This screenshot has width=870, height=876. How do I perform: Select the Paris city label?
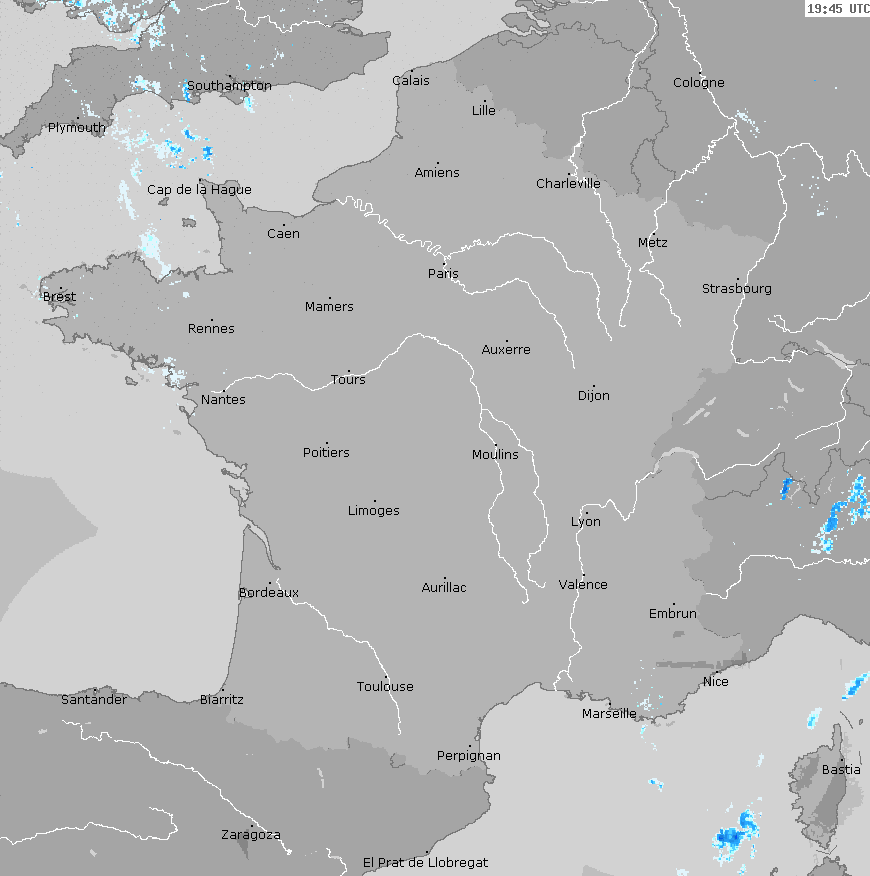(x=443, y=273)
